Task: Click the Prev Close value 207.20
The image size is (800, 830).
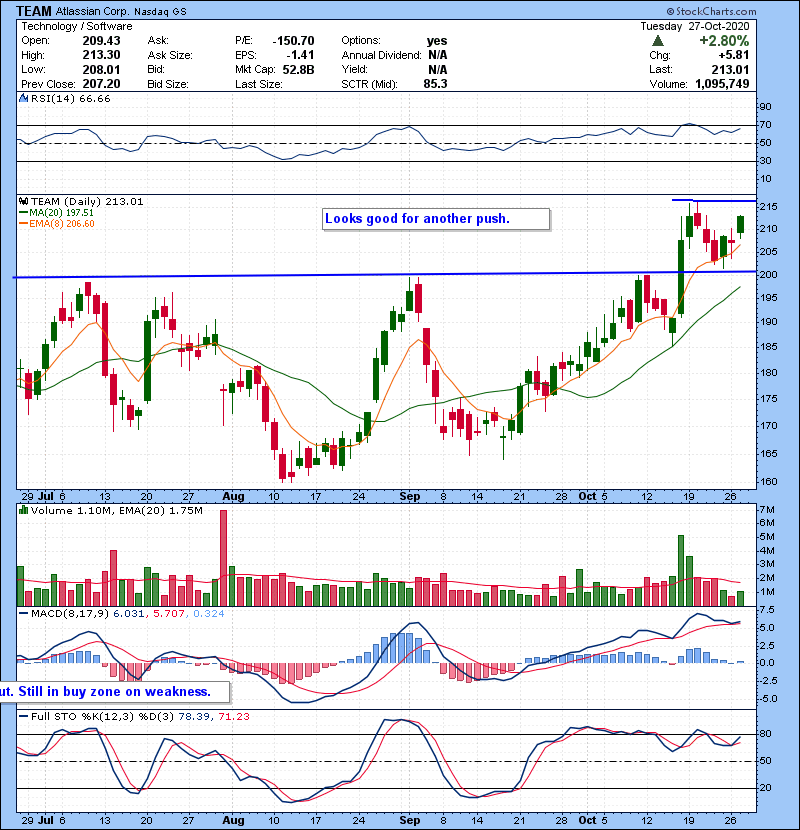Action: click(x=101, y=84)
